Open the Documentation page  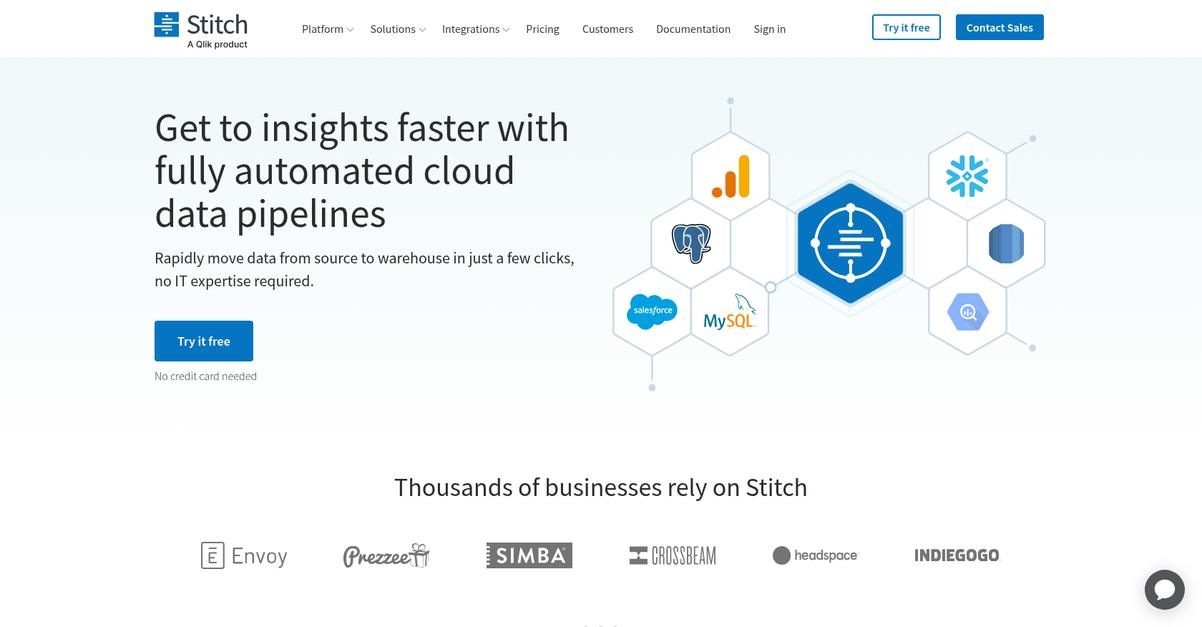[693, 29]
